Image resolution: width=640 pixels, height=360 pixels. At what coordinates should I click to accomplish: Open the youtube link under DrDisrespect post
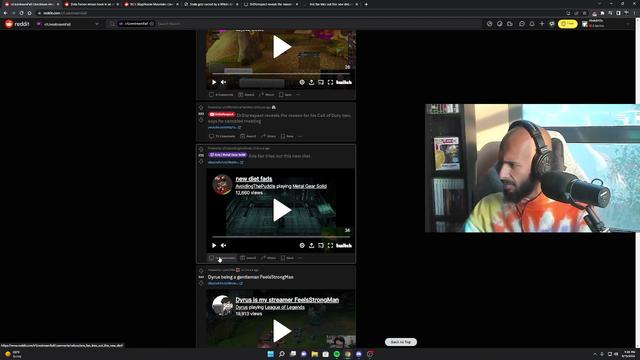point(224,127)
